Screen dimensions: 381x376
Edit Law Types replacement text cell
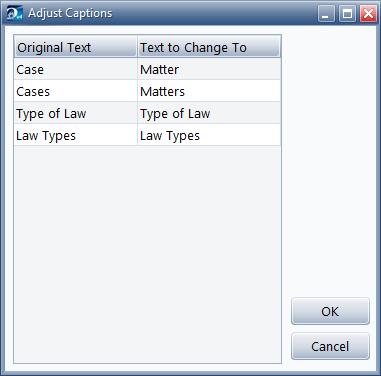tap(209, 135)
